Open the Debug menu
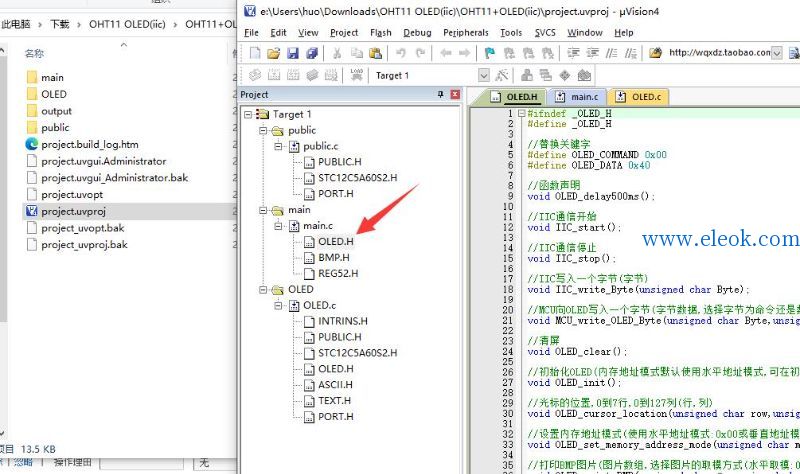This screenshot has width=800, height=474. pyautogui.click(x=417, y=33)
